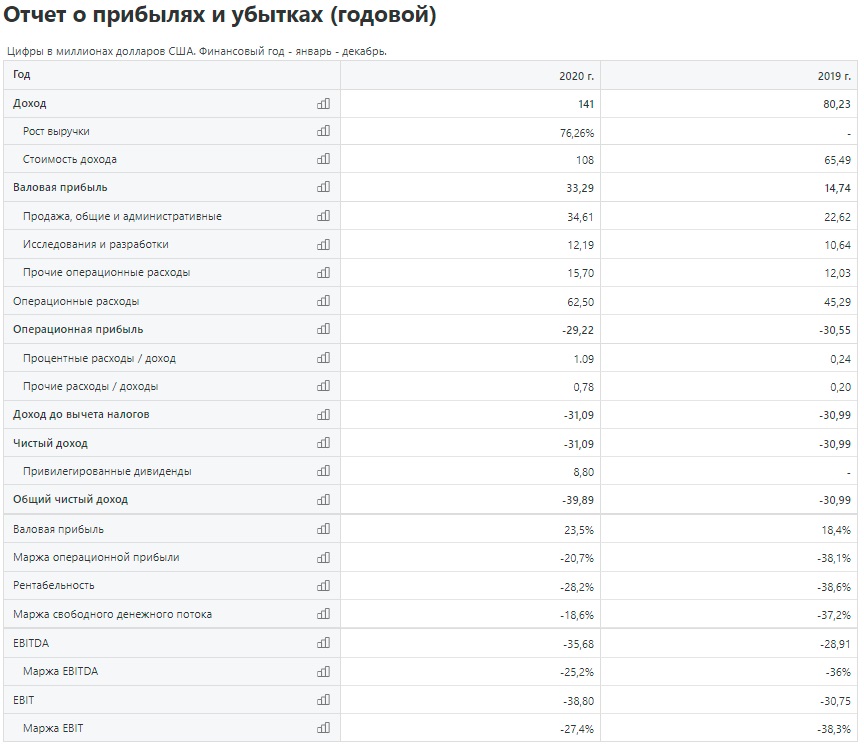Click the 2020 Доход value 141
This screenshot has height=748, width=864.
586,104
